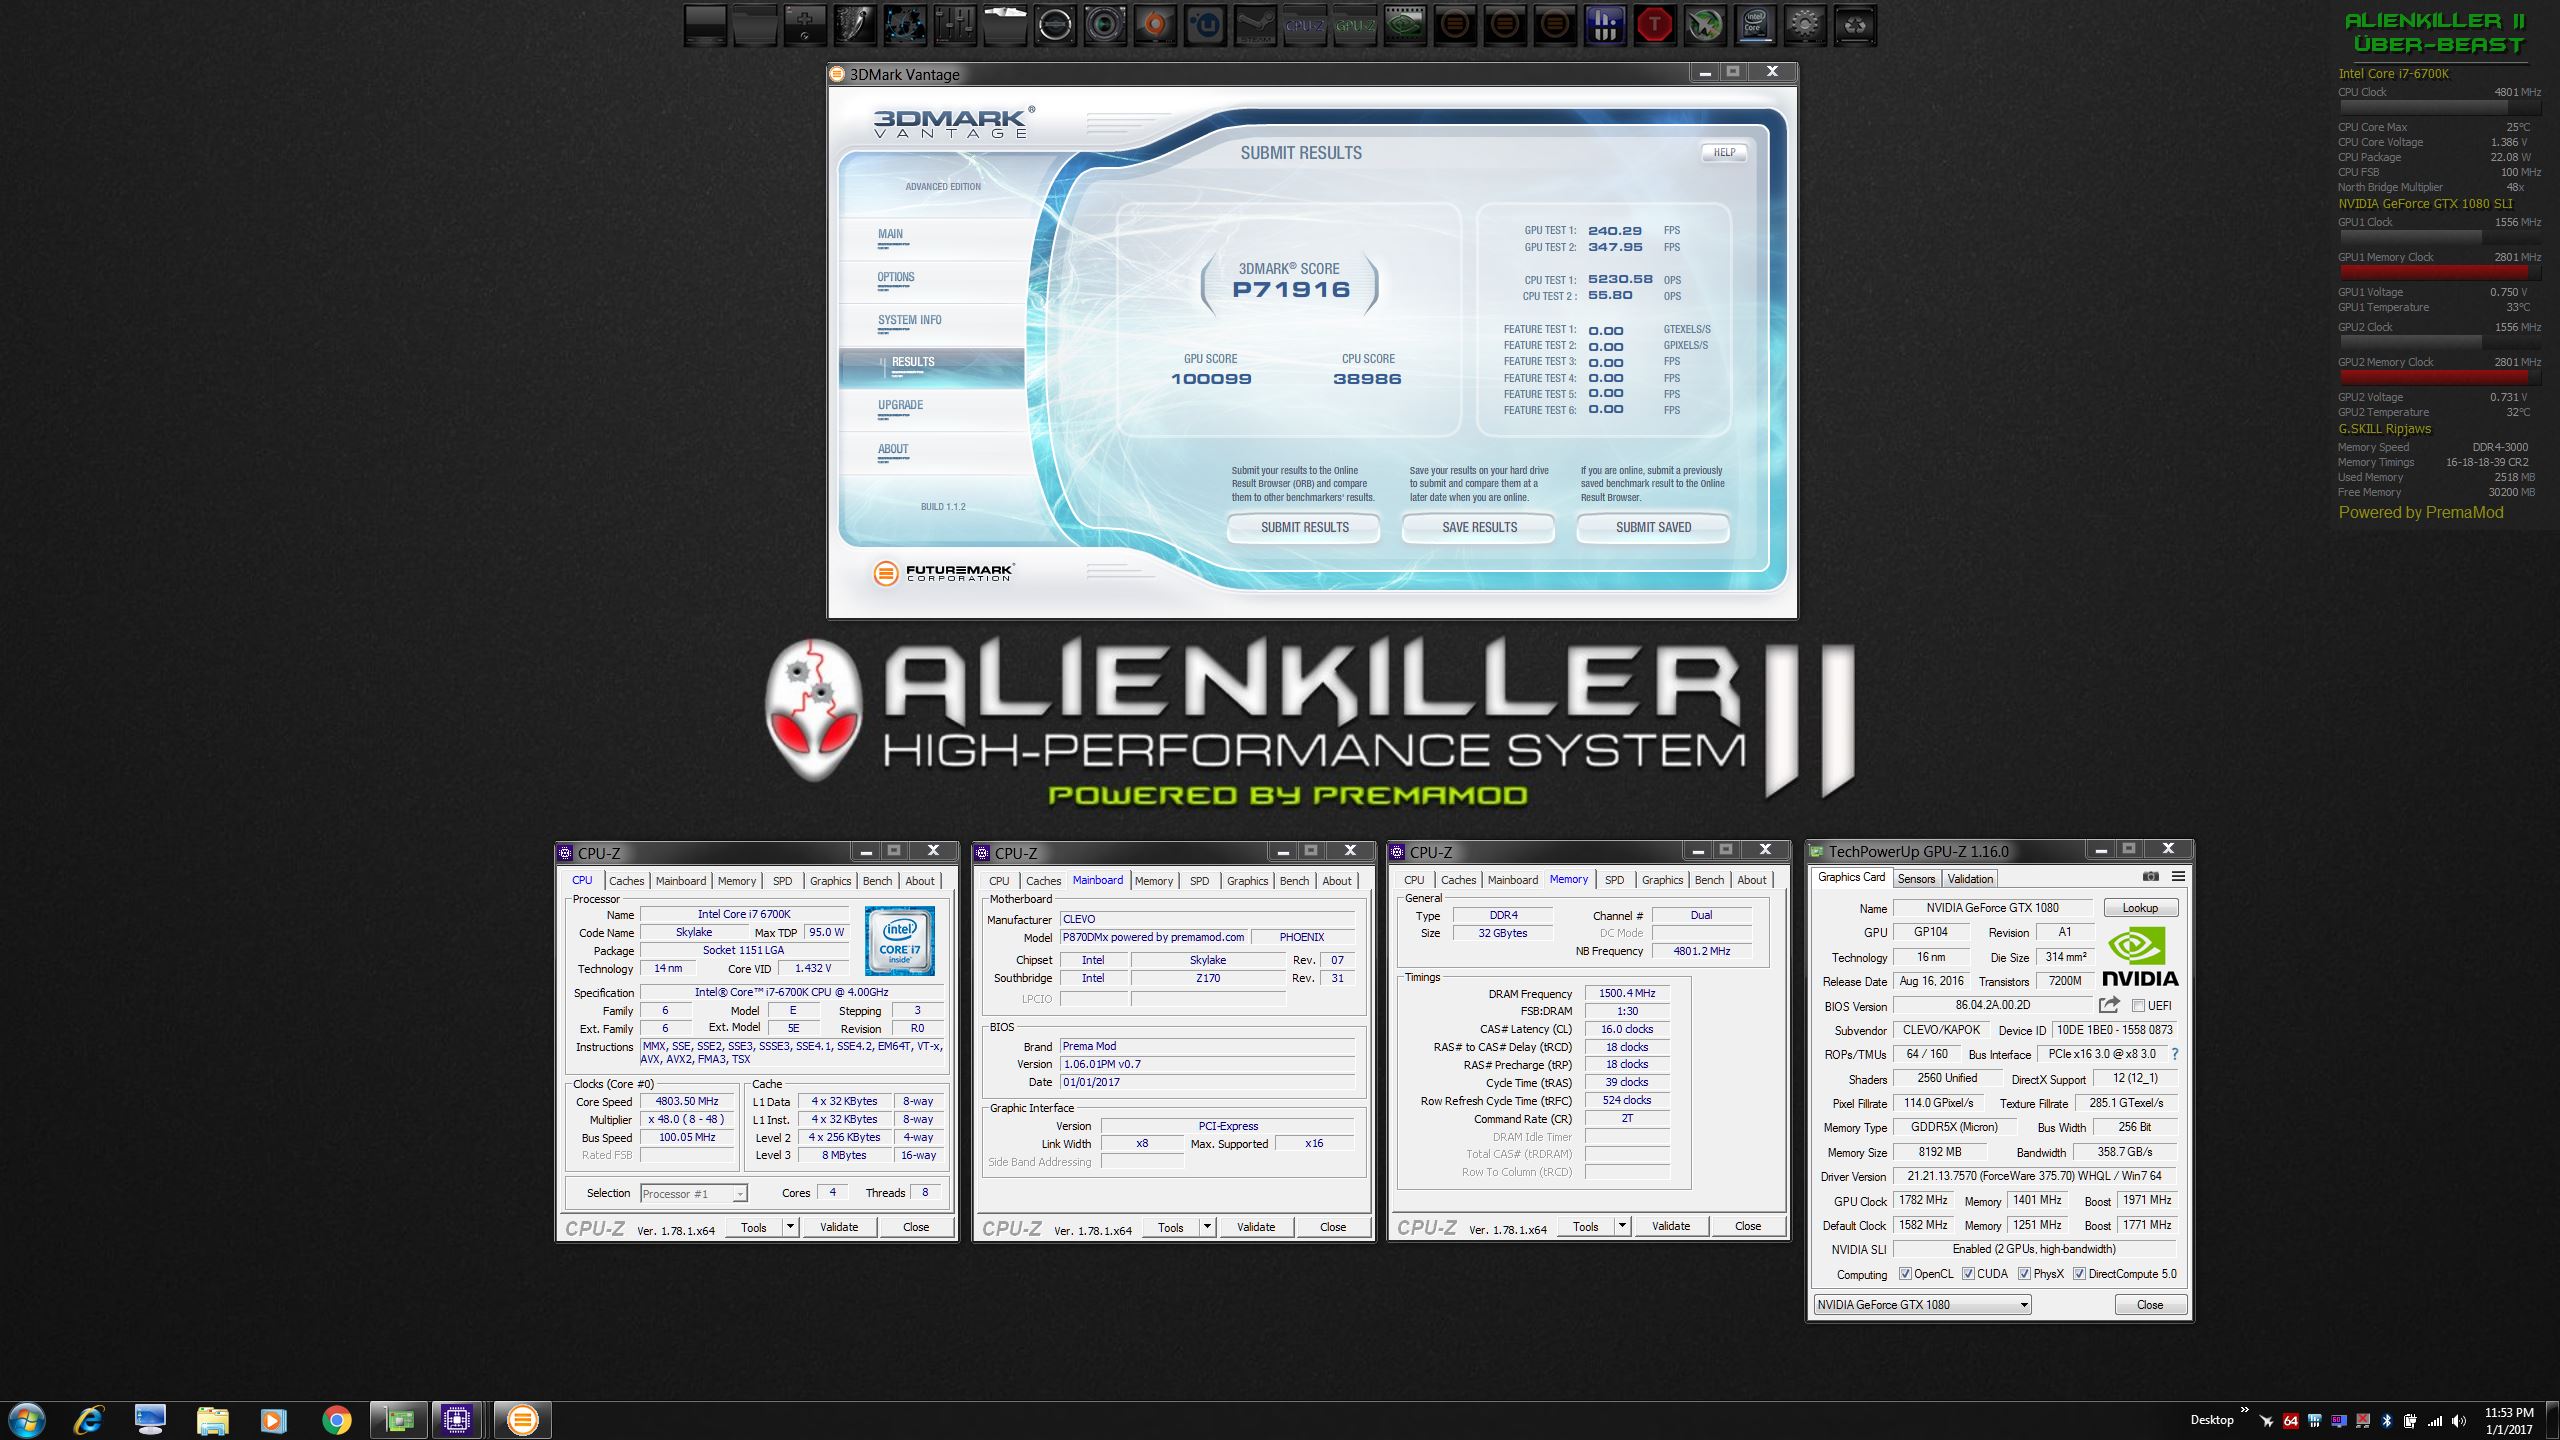The height and width of the screenshot is (1440, 2560).
Task: Click the green NVIDIA icon in the dock
Action: (x=1405, y=25)
